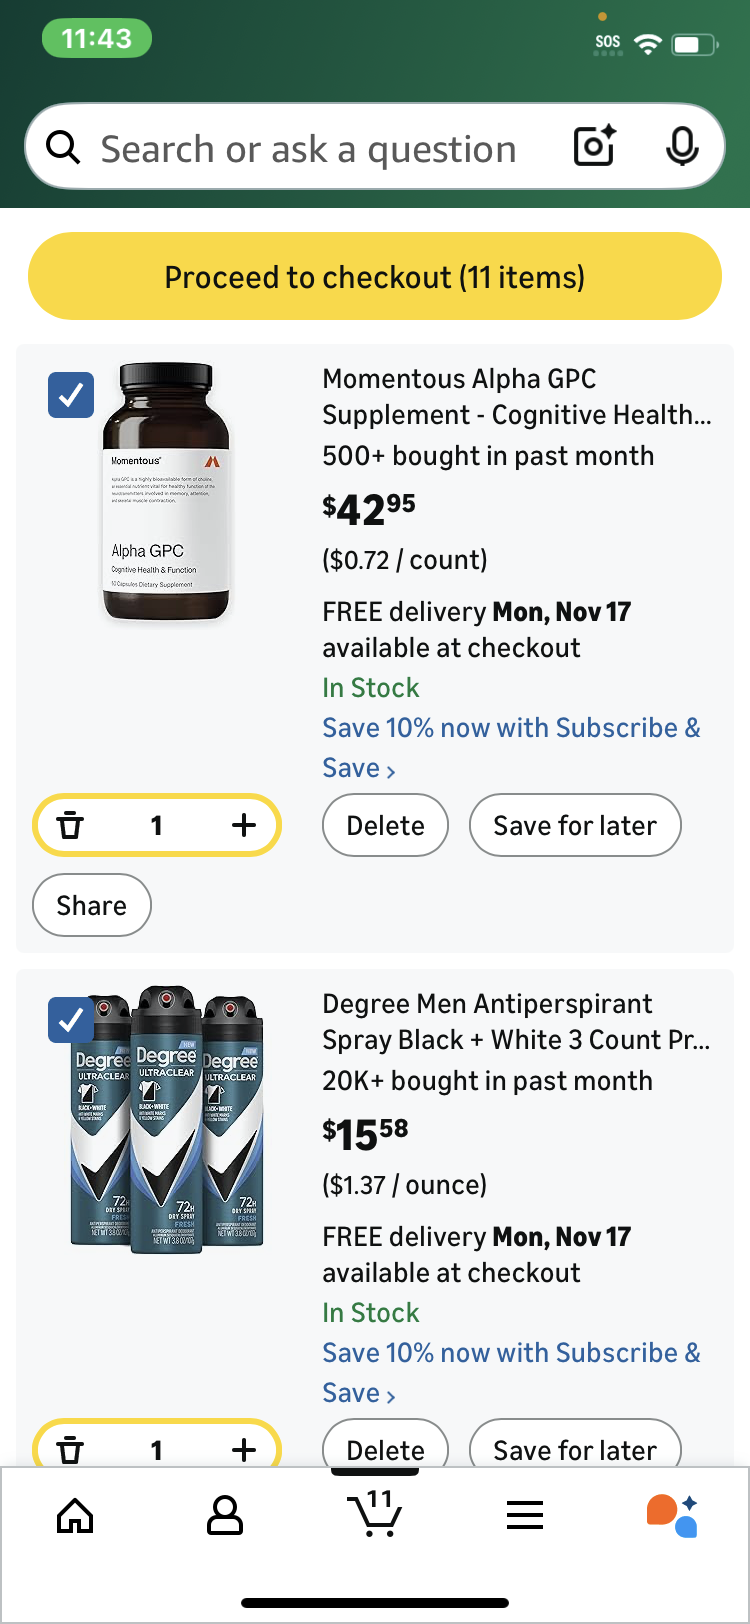750x1624 pixels.
Task: Open the cart icon showing 11 items
Action: [x=374, y=1514]
